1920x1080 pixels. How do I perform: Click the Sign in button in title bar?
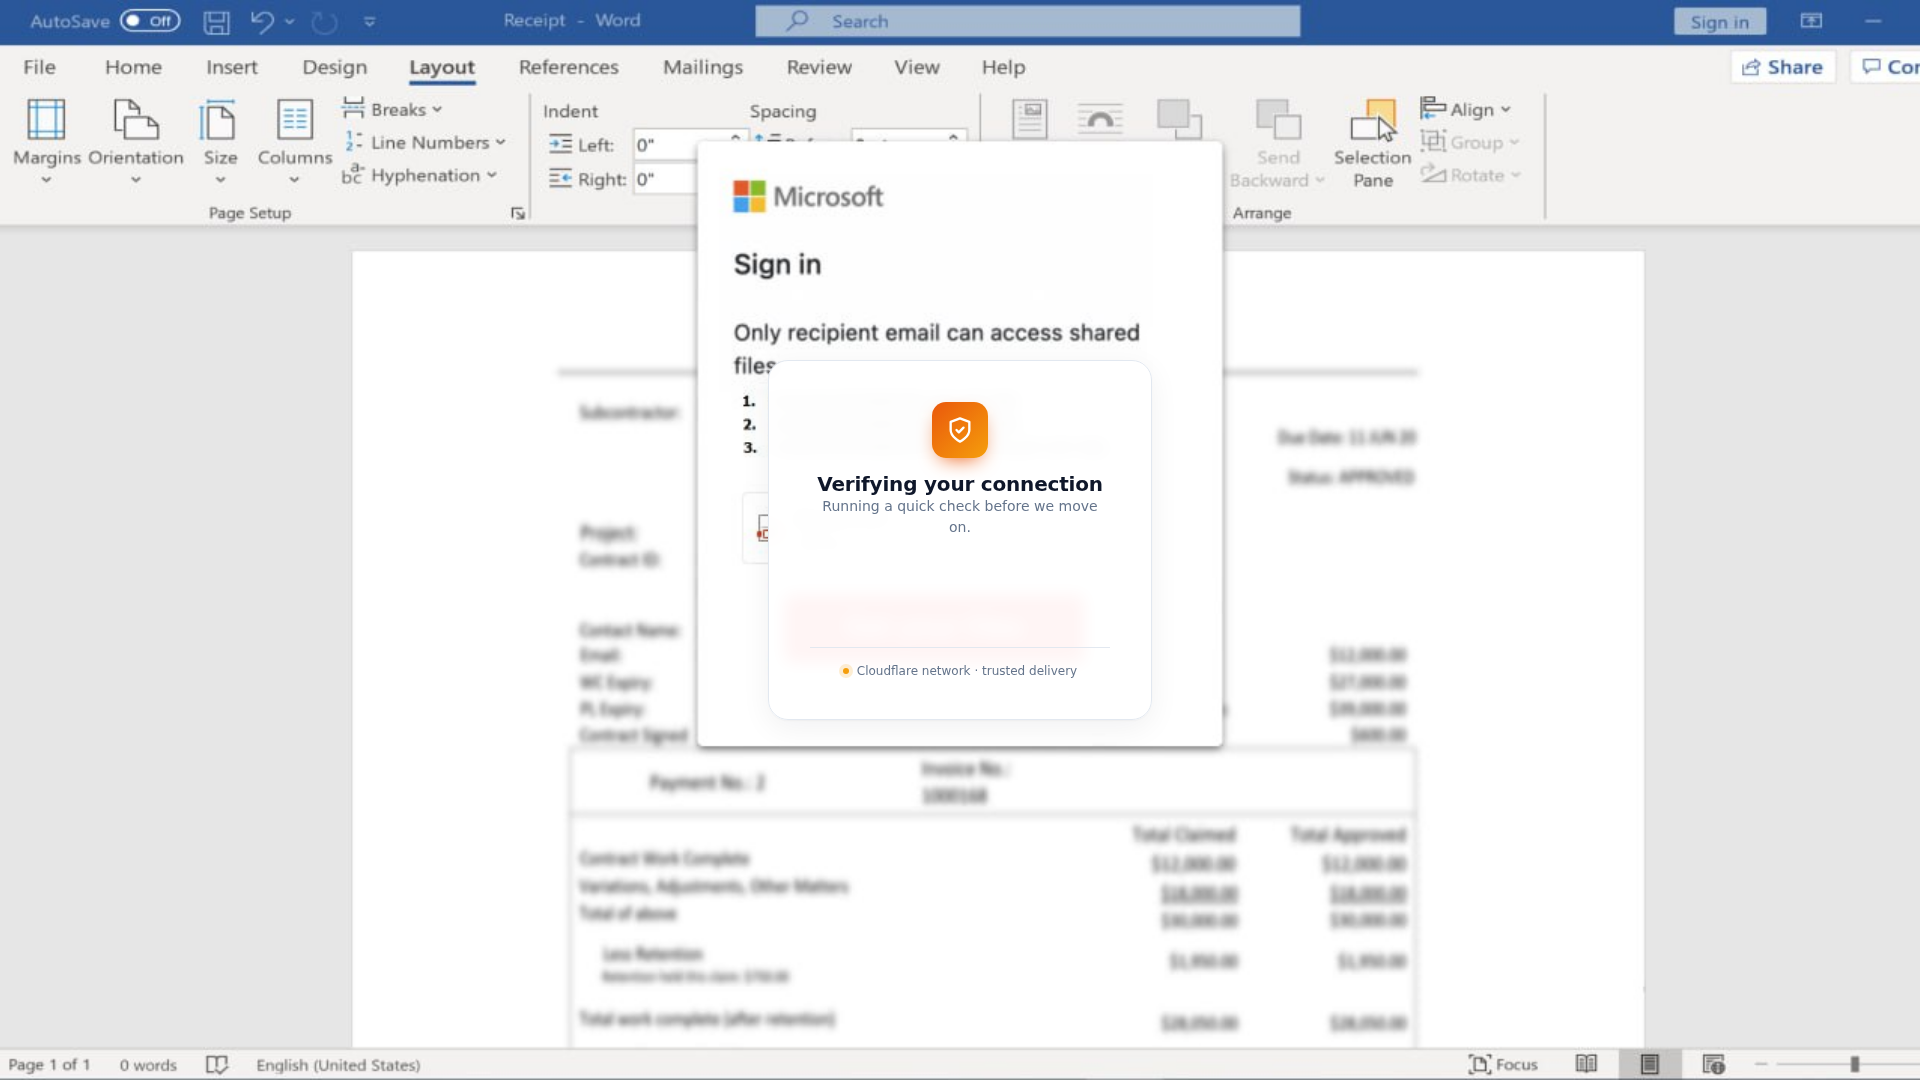coord(1720,21)
